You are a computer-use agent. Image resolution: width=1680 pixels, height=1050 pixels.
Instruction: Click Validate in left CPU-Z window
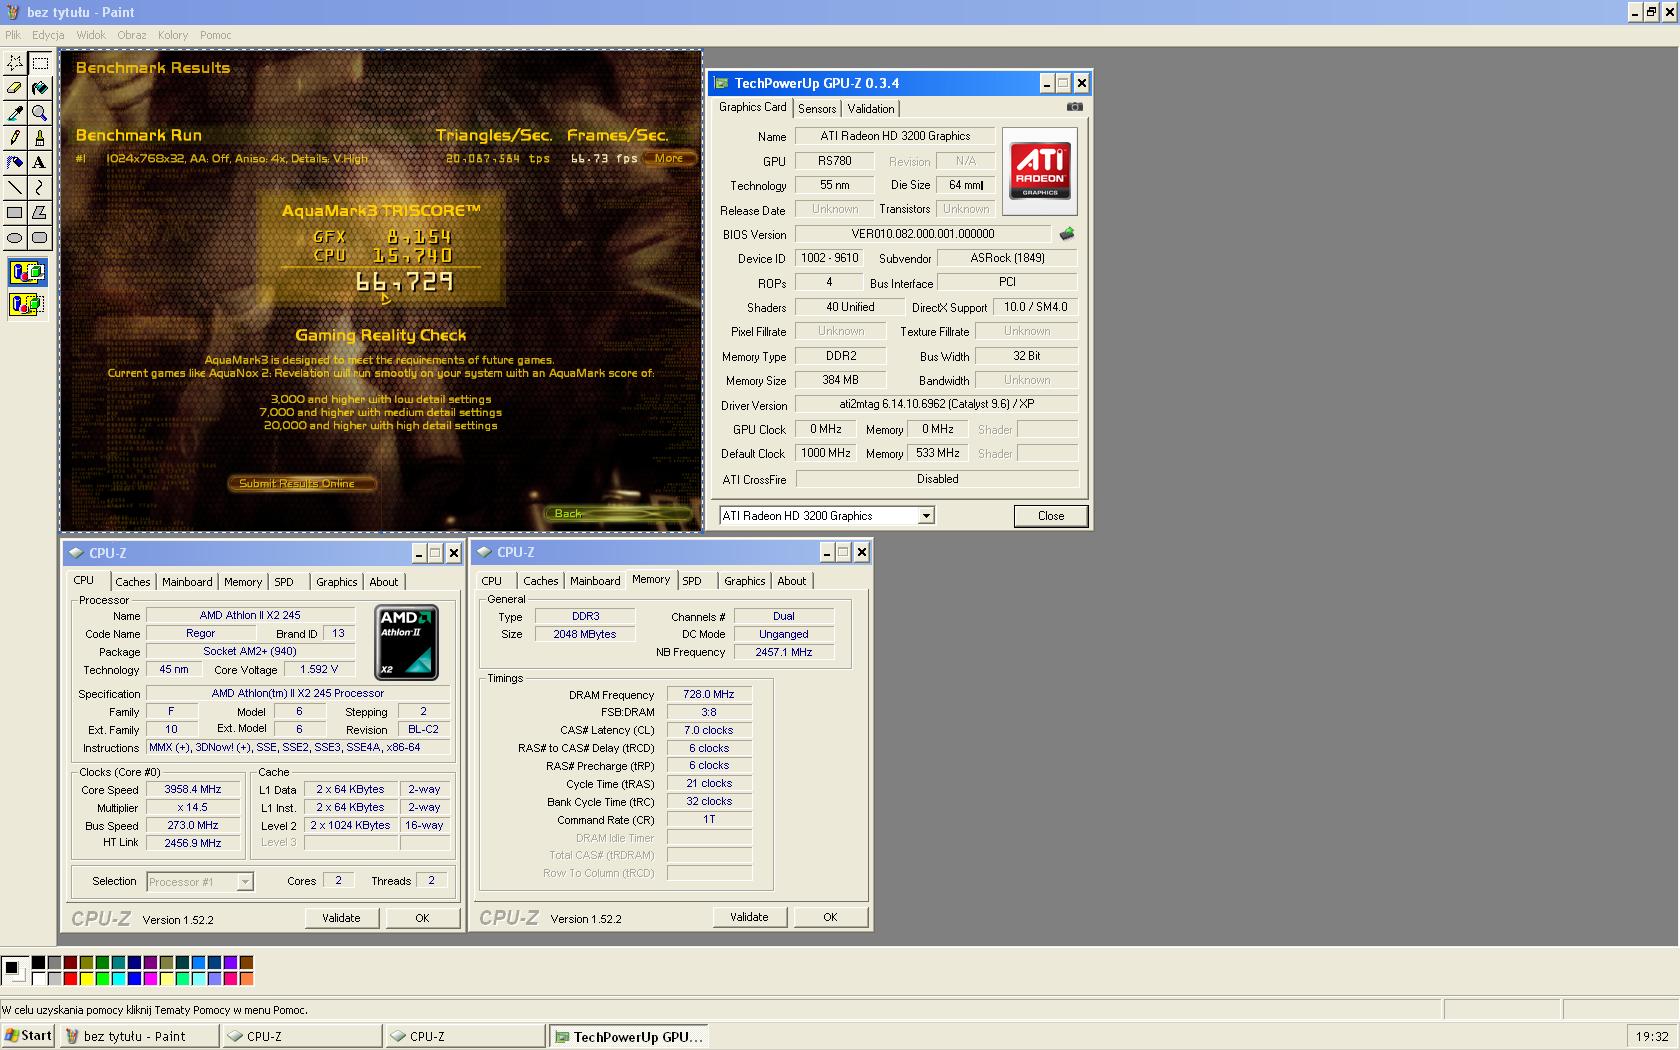pos(341,918)
